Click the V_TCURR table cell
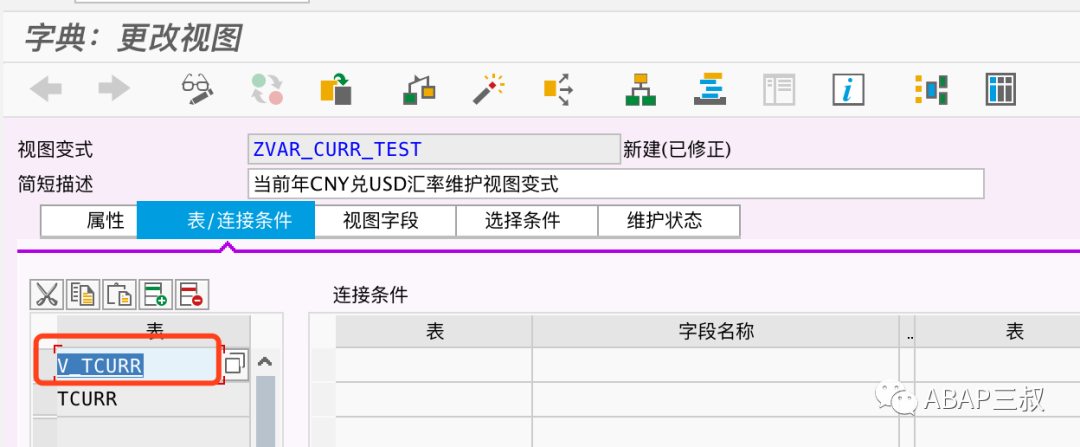This screenshot has height=447, width=1080. pos(137,365)
